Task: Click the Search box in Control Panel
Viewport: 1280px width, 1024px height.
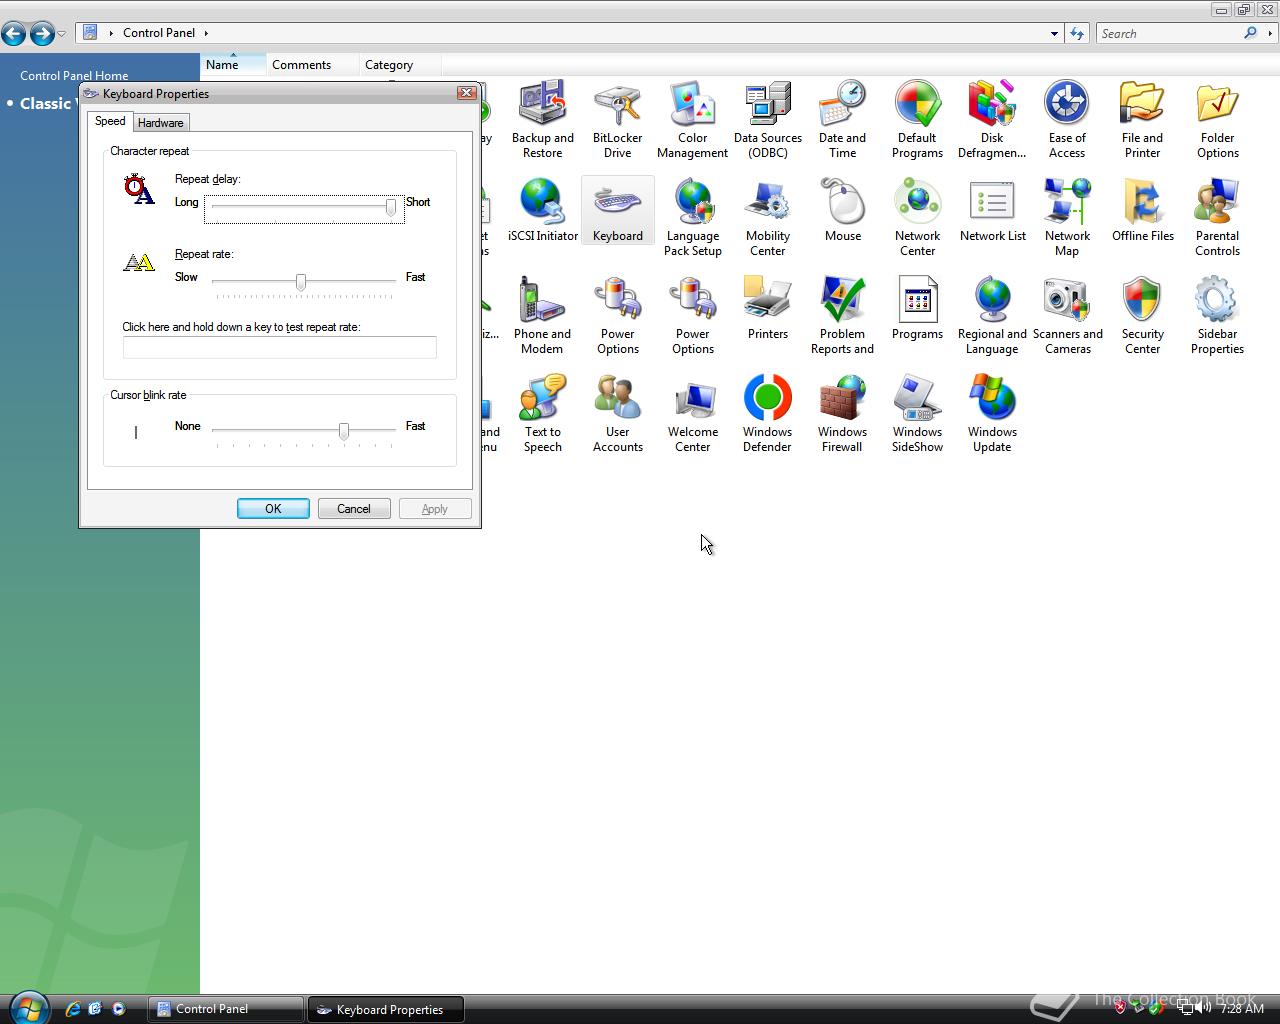Action: click(1170, 33)
